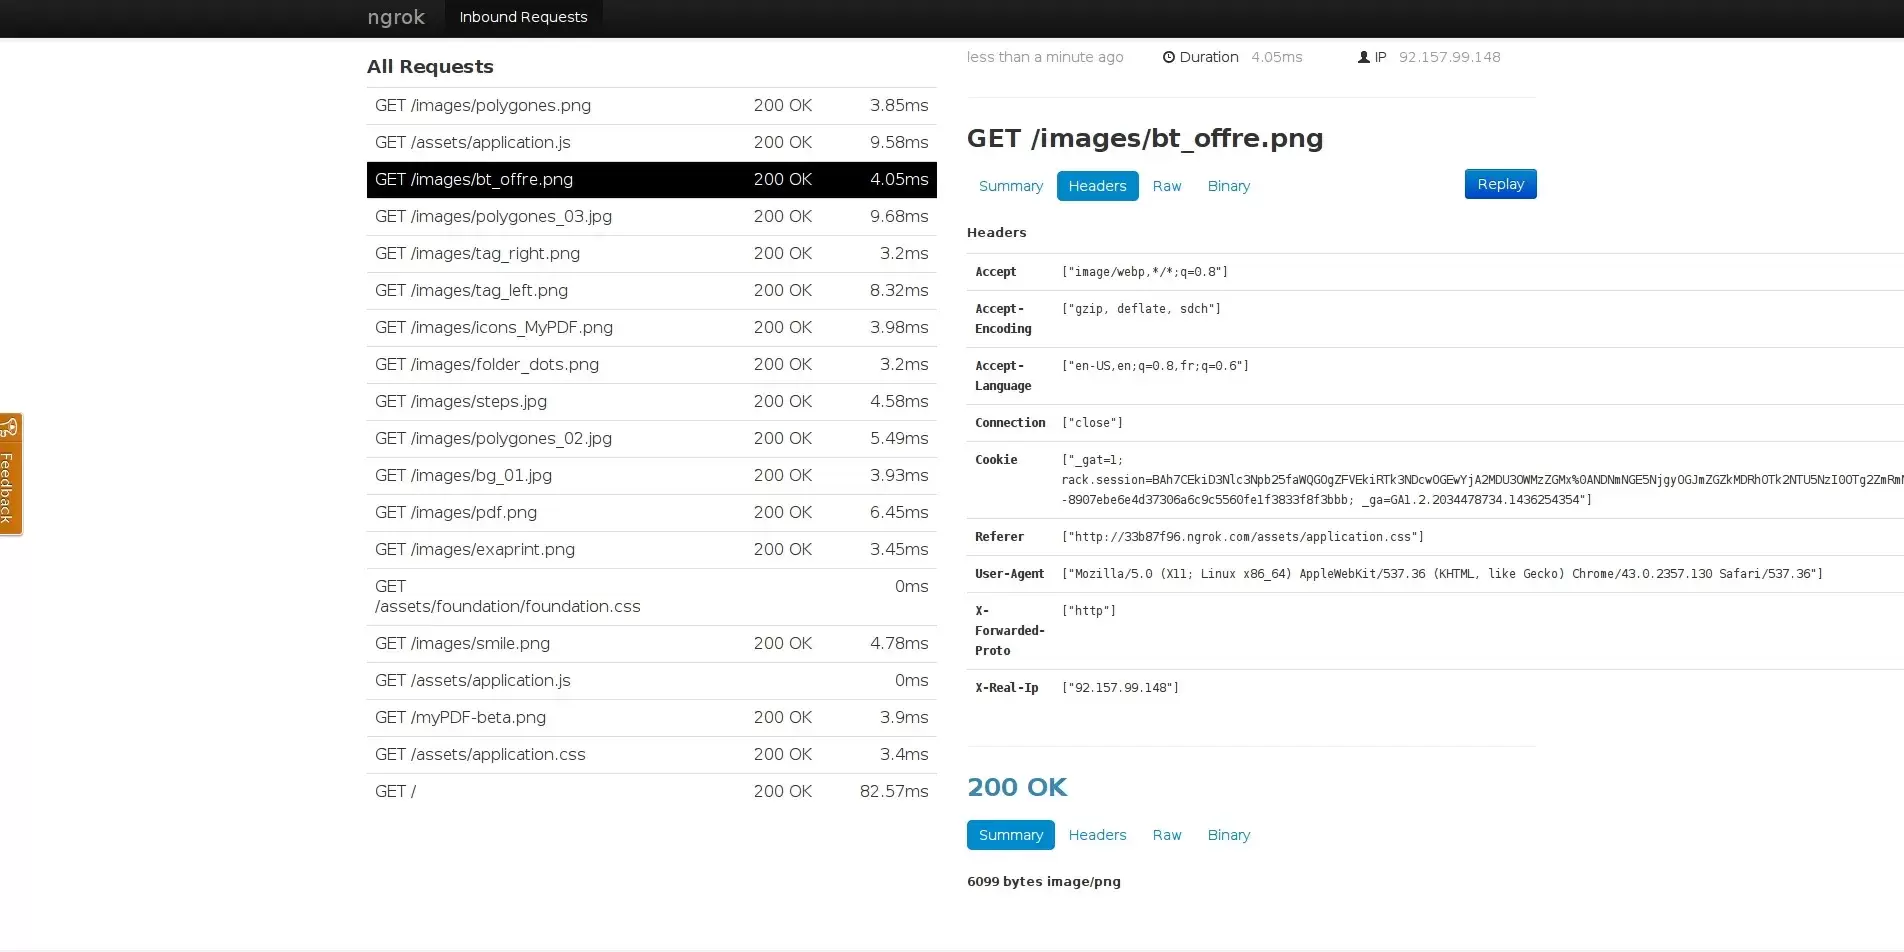Viewport: 1904px width, 952px height.
Task: Open the orange Feedback tab with megaphone icon
Action: click(x=10, y=474)
